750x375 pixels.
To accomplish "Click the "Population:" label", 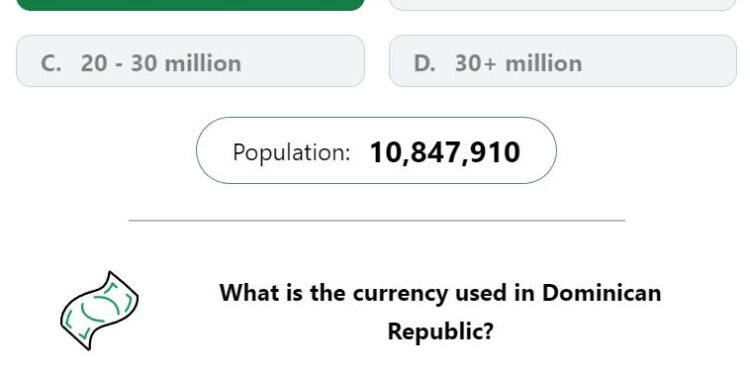I will pyautogui.click(x=292, y=153).
